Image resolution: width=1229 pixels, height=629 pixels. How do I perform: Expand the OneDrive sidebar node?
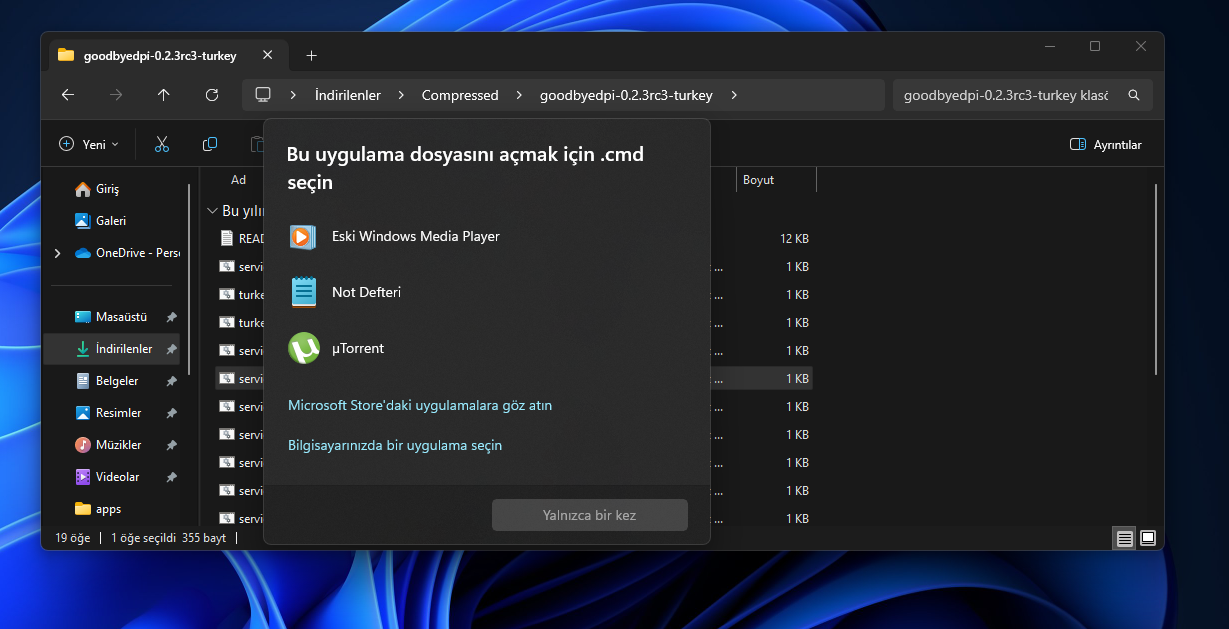tap(57, 253)
